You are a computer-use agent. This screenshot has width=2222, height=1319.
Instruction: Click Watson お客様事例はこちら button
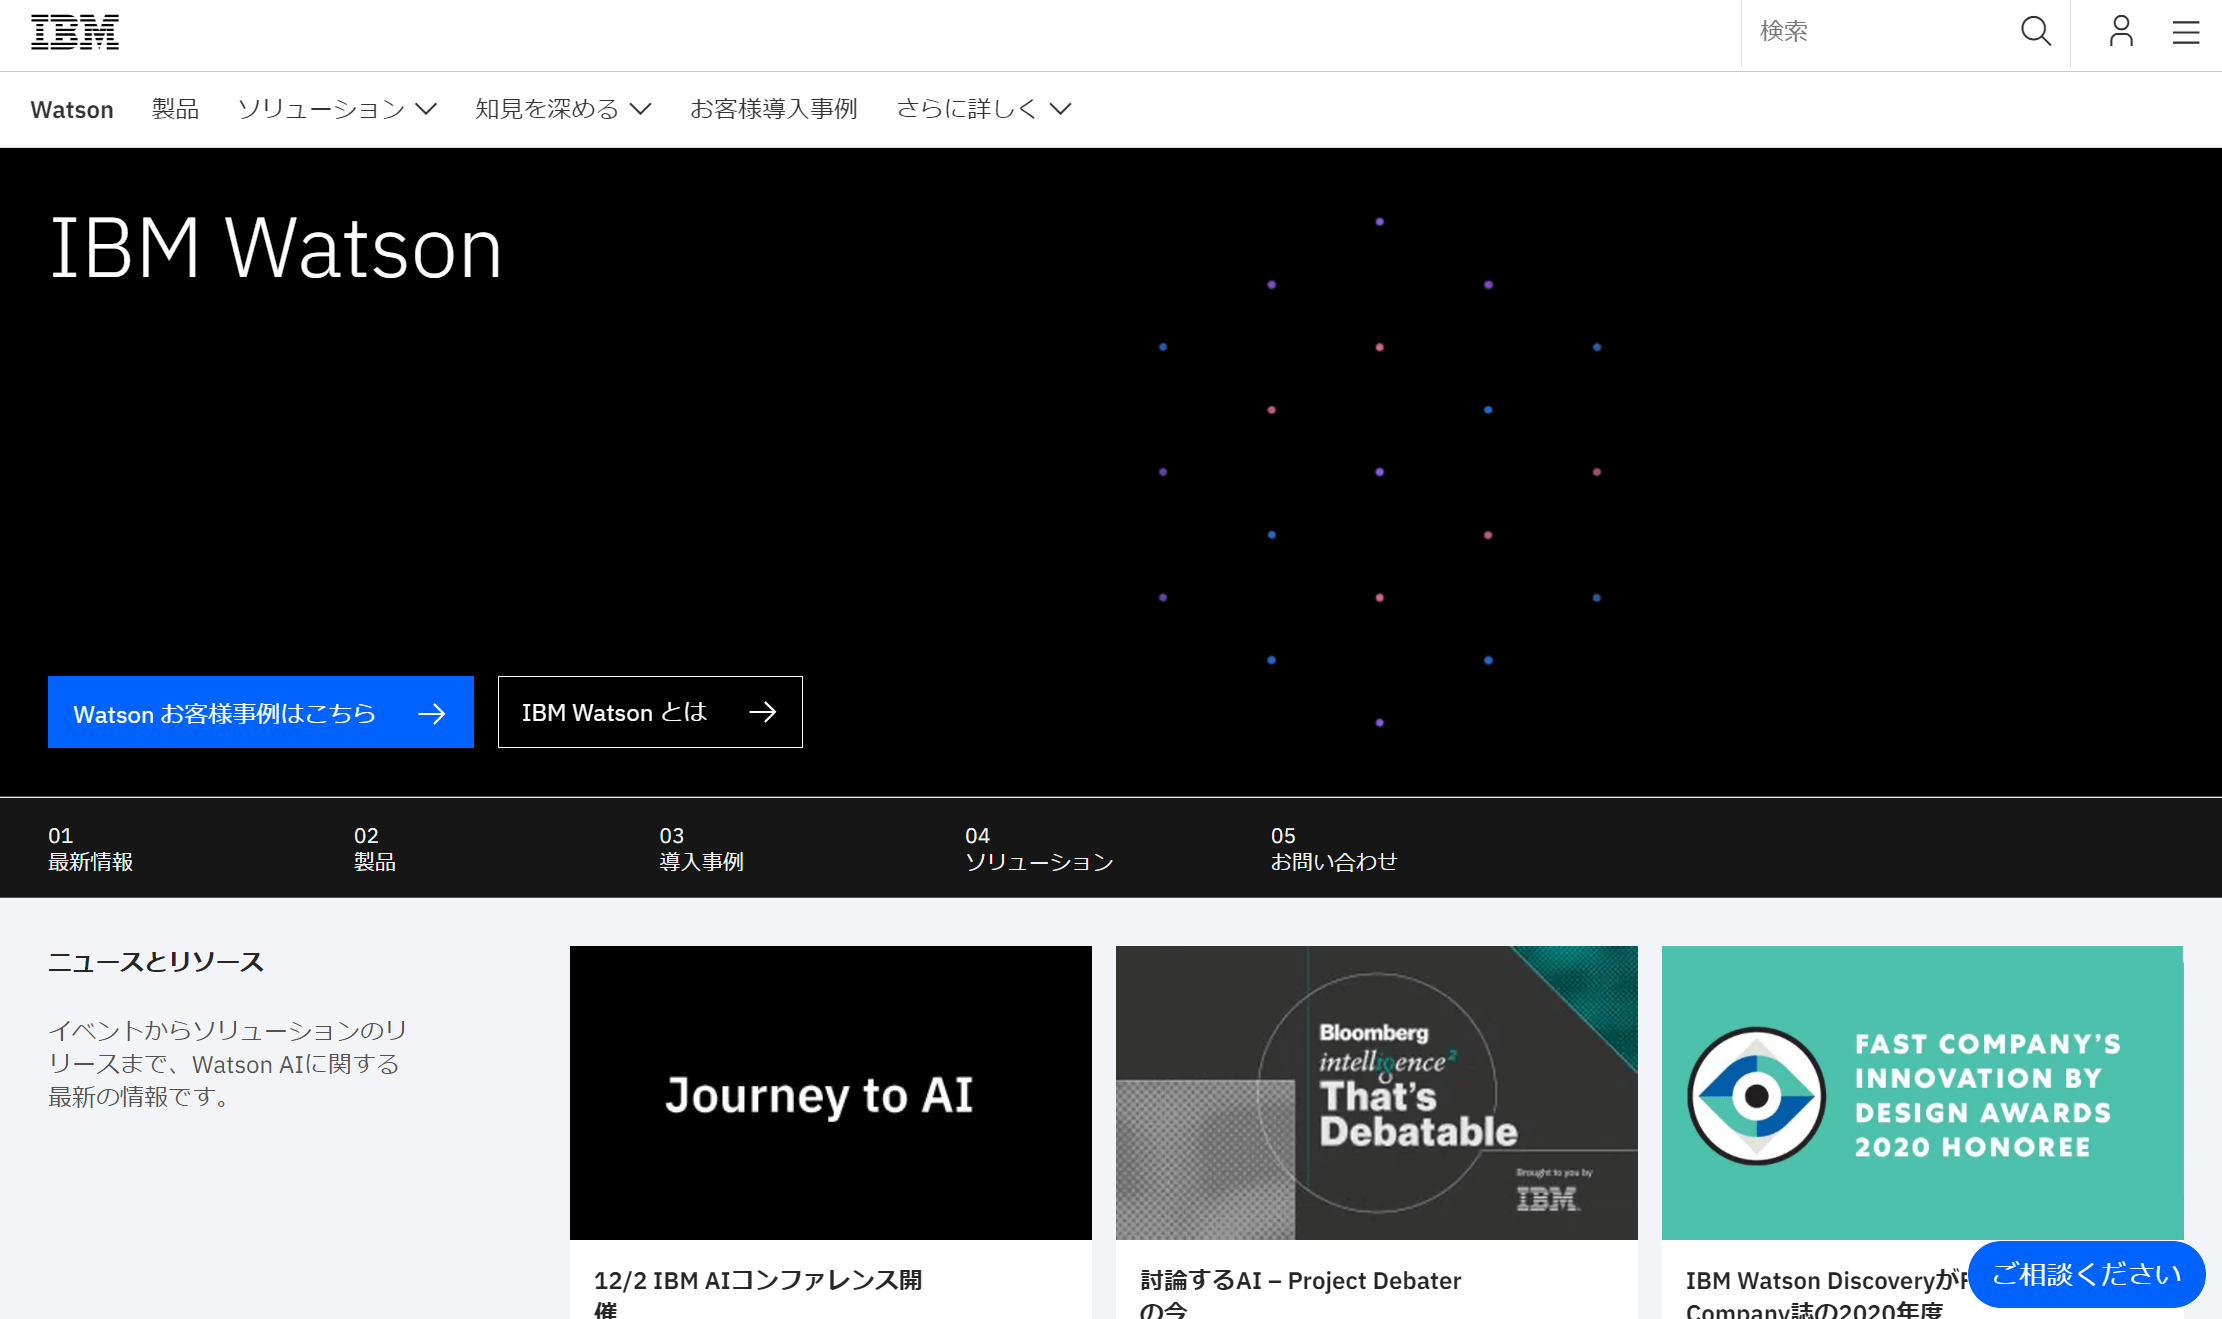pyautogui.click(x=261, y=712)
